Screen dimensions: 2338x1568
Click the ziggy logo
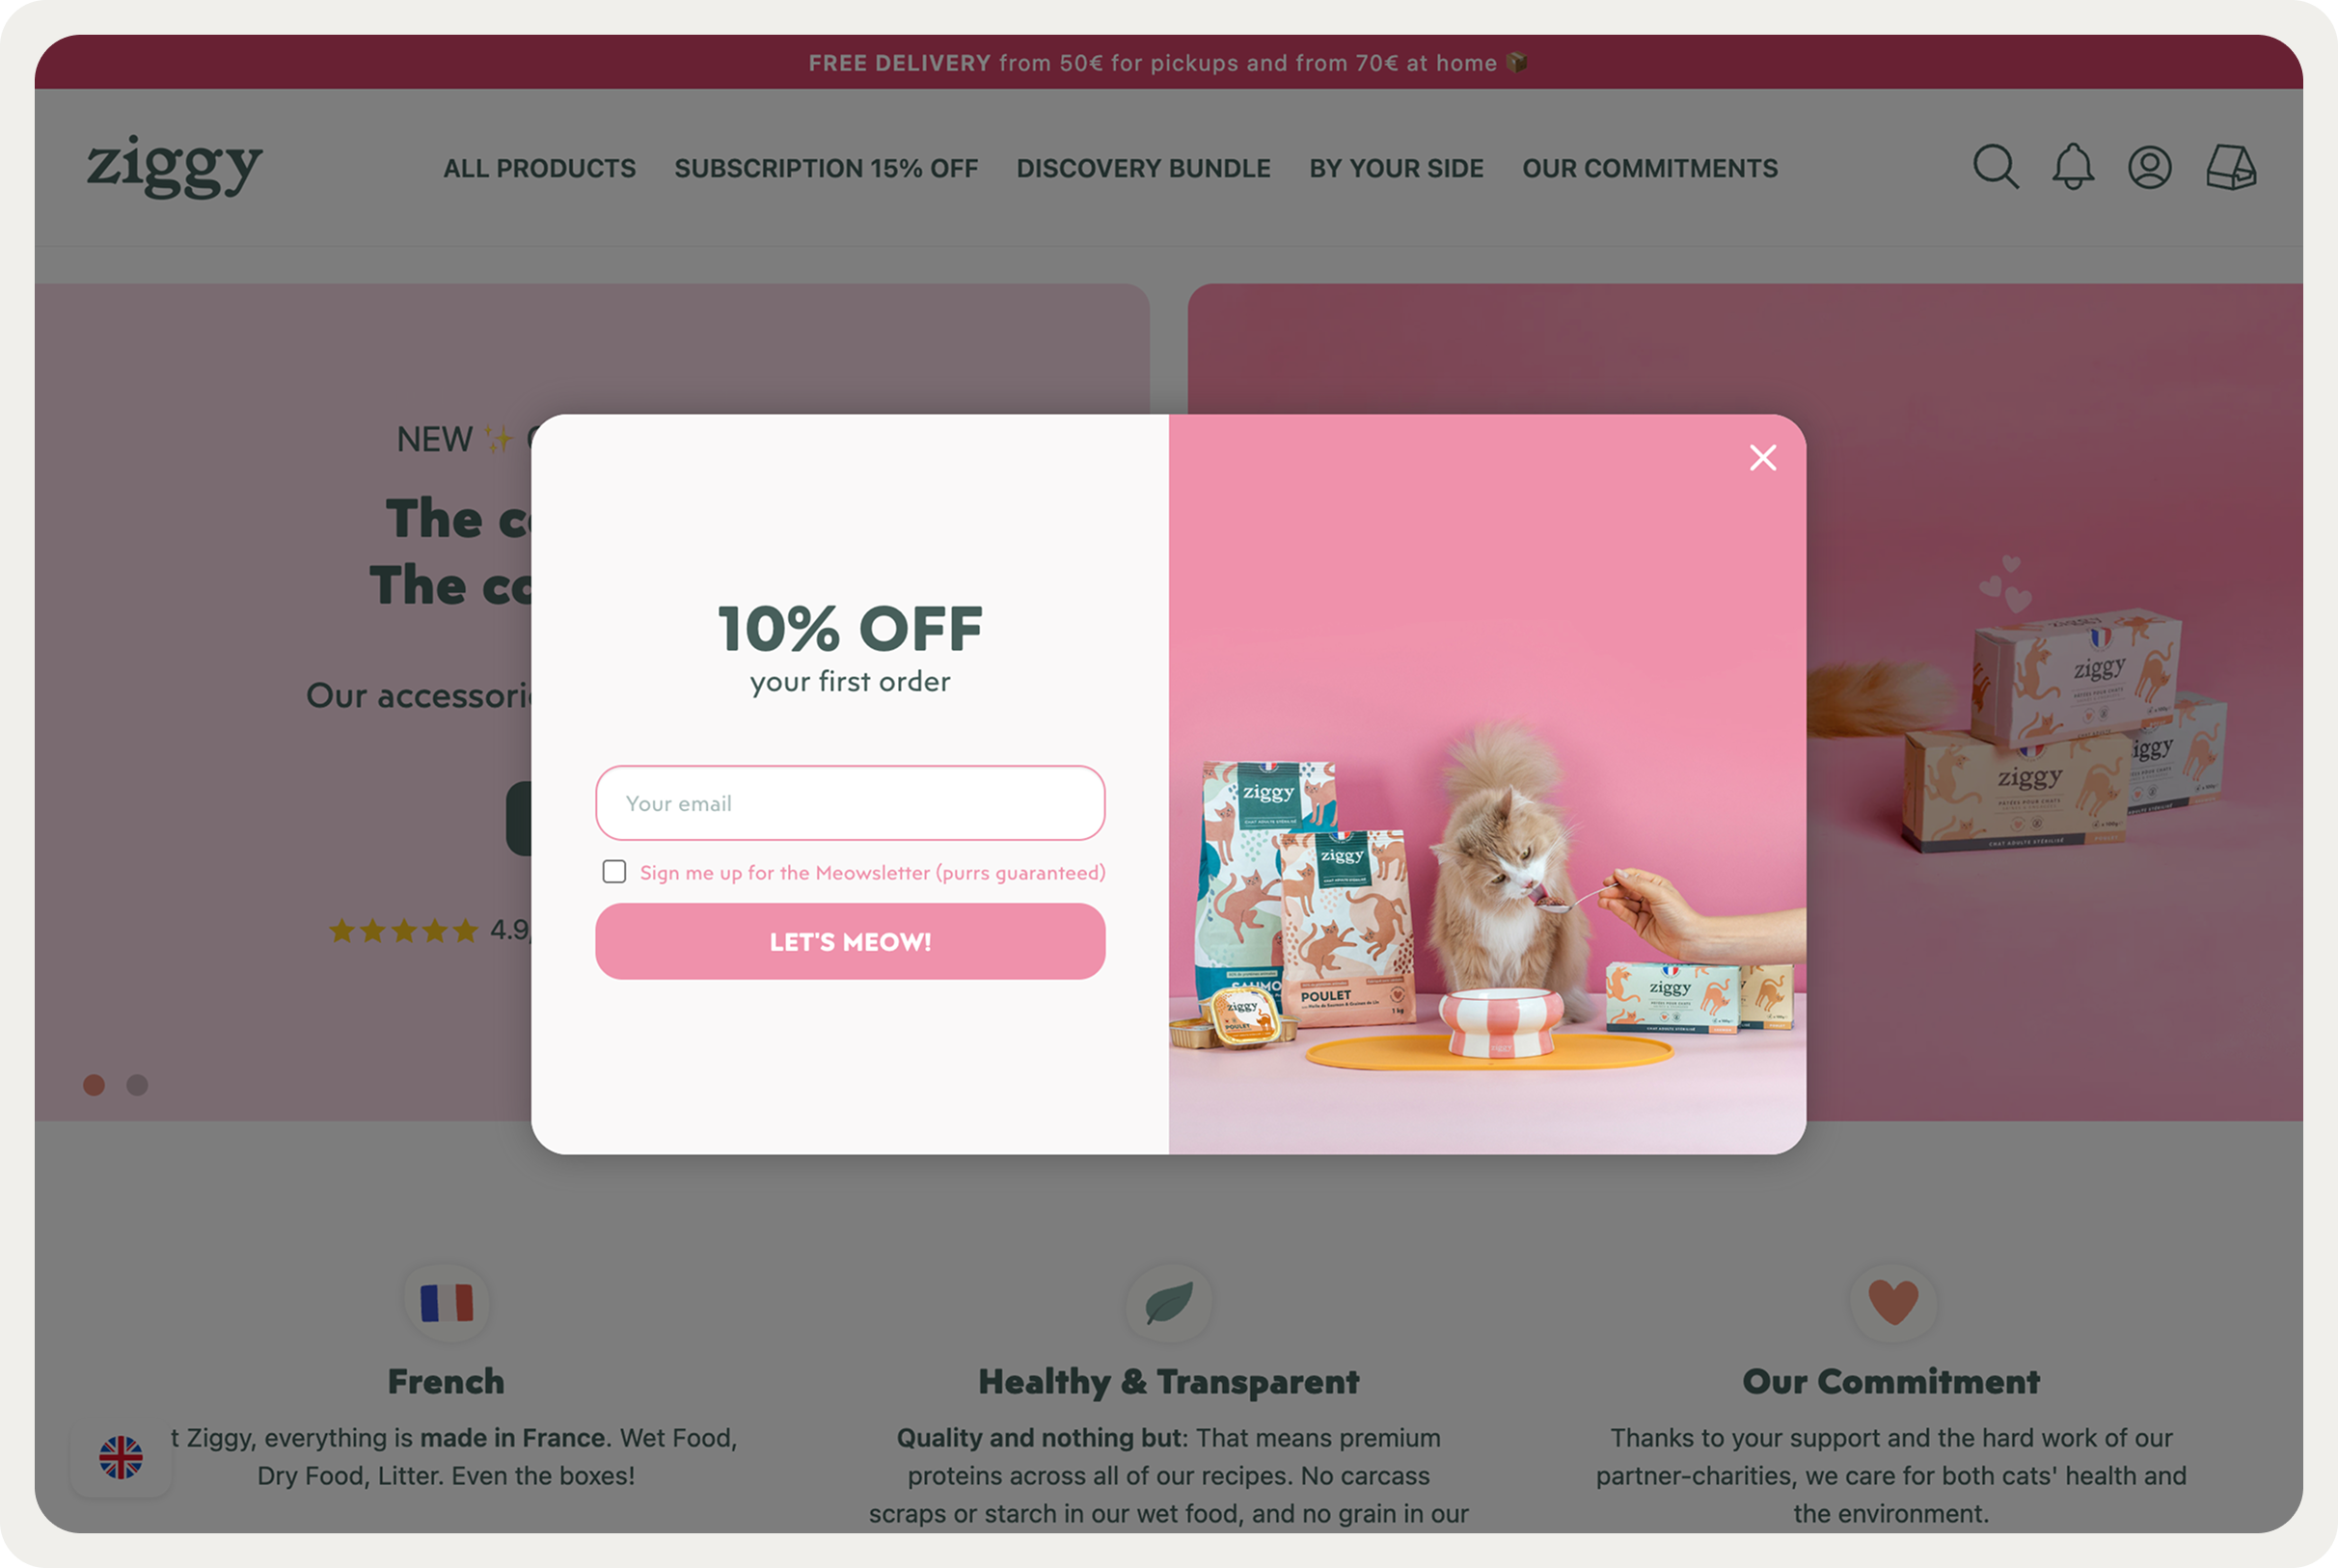[175, 167]
